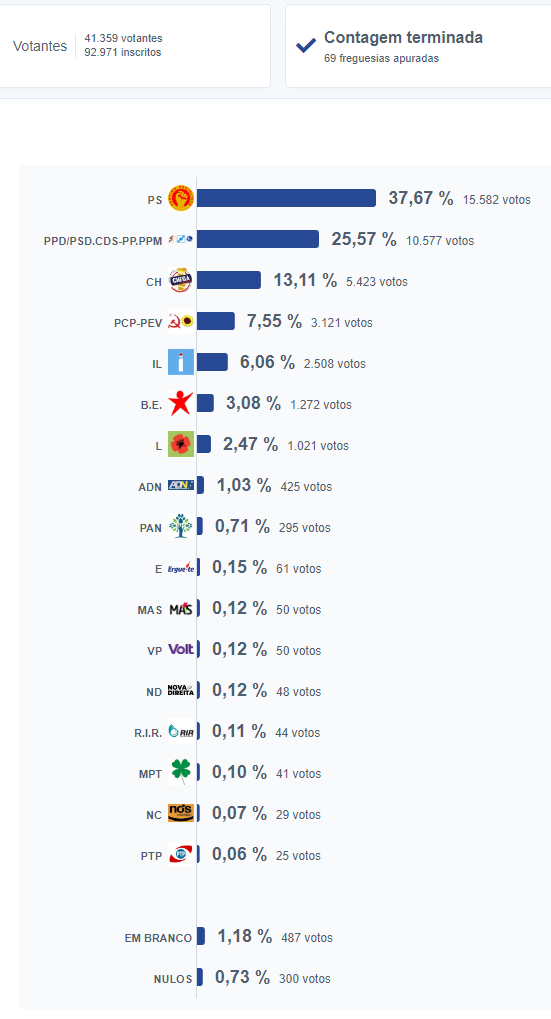Click the Contagem terminada status card
Viewport: 551px width, 1019px height.
pyautogui.click(x=418, y=46)
